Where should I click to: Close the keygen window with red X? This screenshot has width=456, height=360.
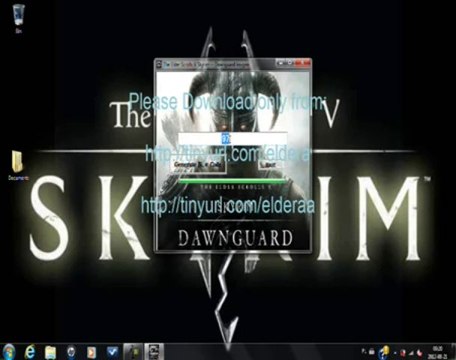(303, 62)
